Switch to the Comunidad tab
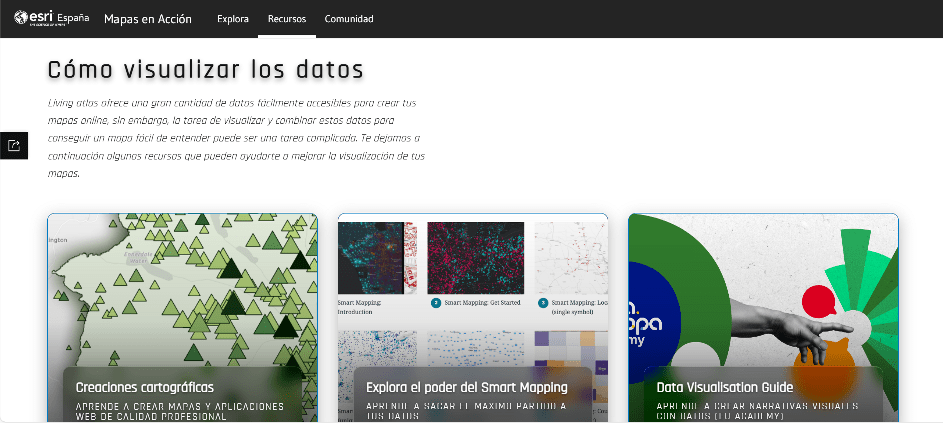Image resolution: width=943 pixels, height=423 pixels. tap(349, 19)
